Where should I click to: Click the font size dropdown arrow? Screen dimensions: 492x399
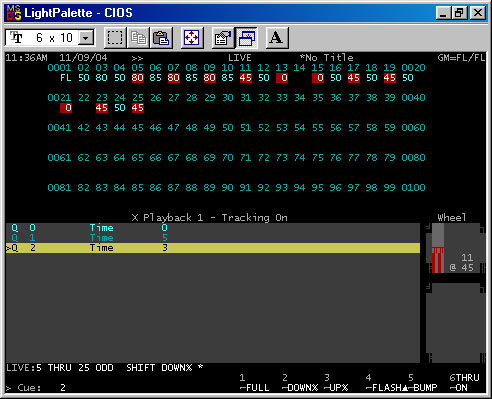click(x=86, y=38)
